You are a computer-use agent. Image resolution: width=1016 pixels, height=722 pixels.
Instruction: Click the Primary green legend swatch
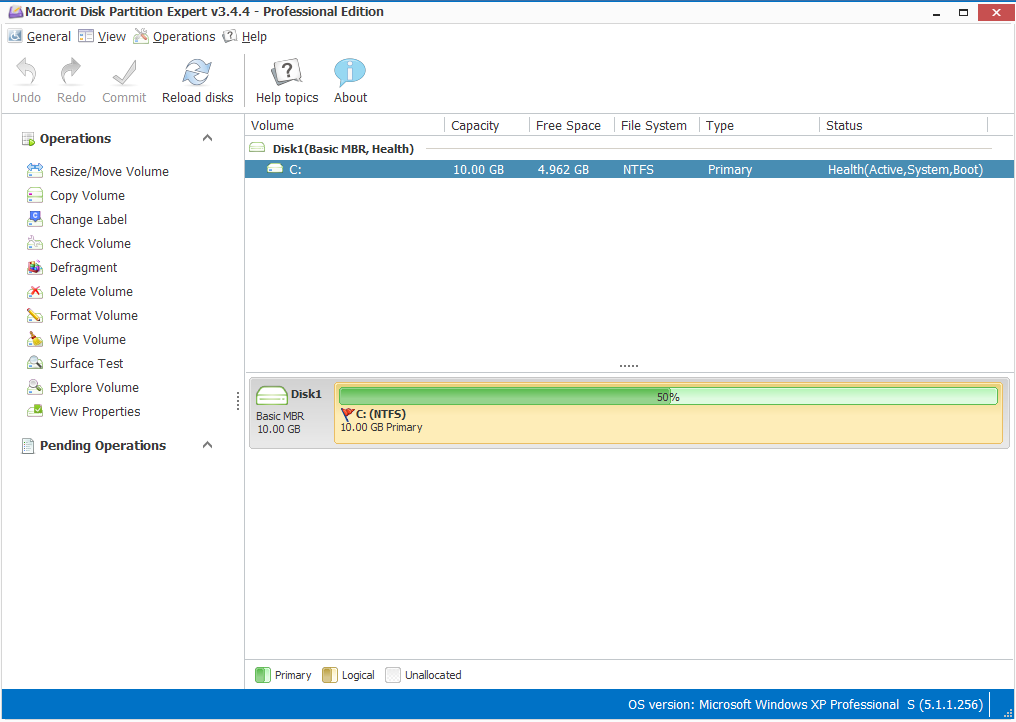[262, 675]
